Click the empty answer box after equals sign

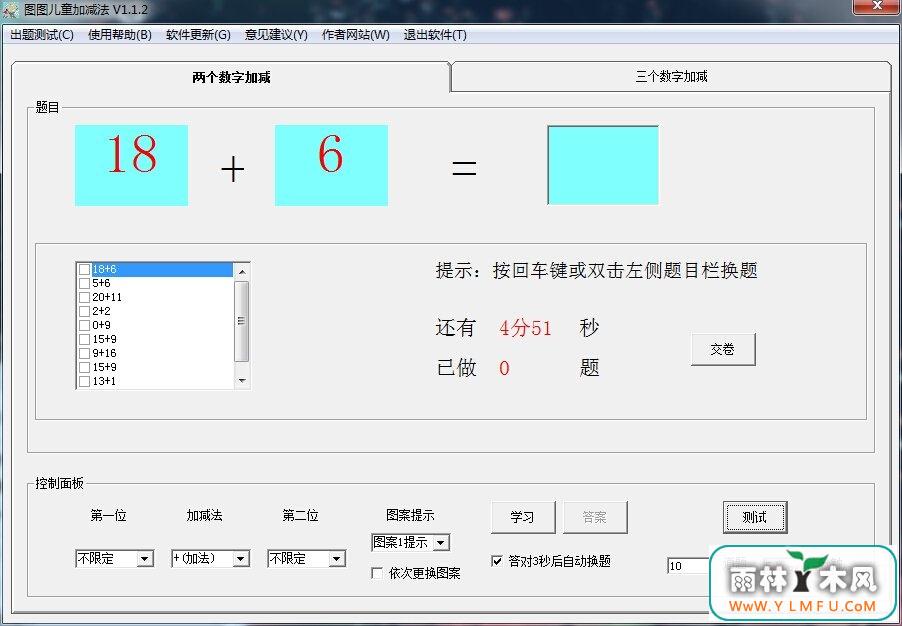(x=603, y=165)
